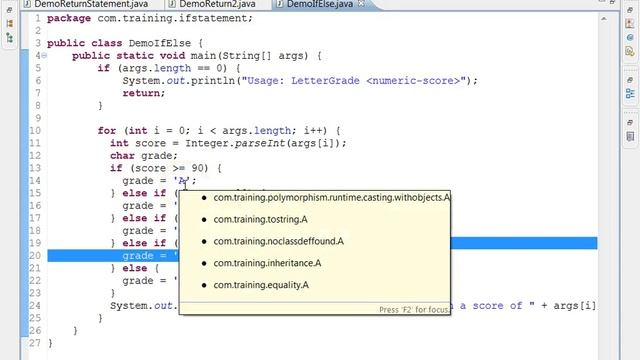Close the DemoIfElse.java editor tab
The image size is (640, 360).
point(361,4)
